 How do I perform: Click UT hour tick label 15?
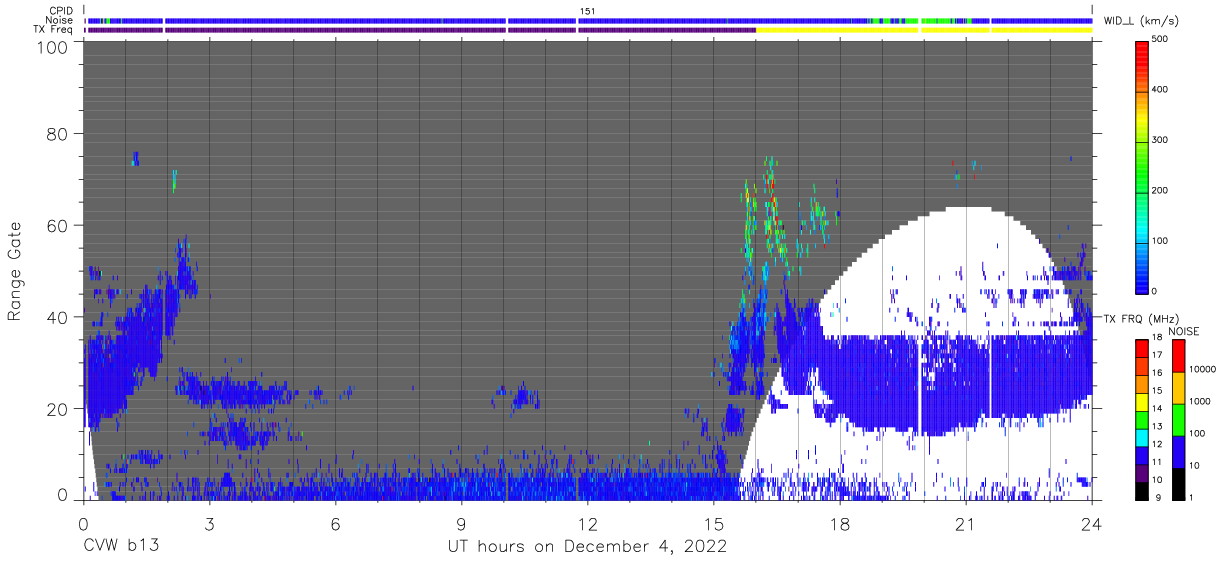point(713,523)
